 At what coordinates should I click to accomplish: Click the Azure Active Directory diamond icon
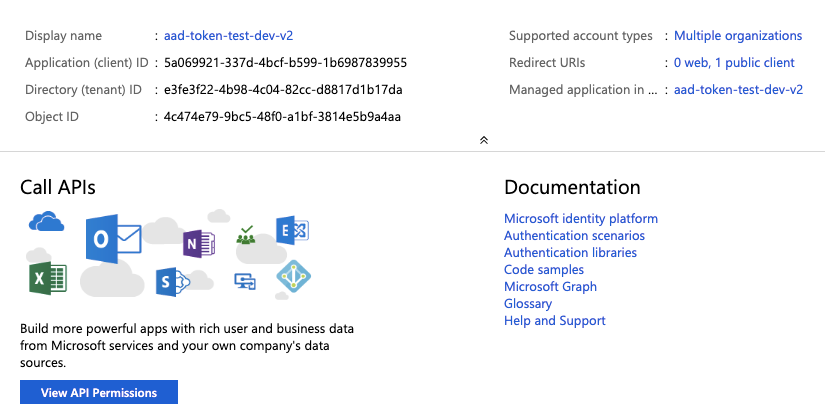(294, 276)
